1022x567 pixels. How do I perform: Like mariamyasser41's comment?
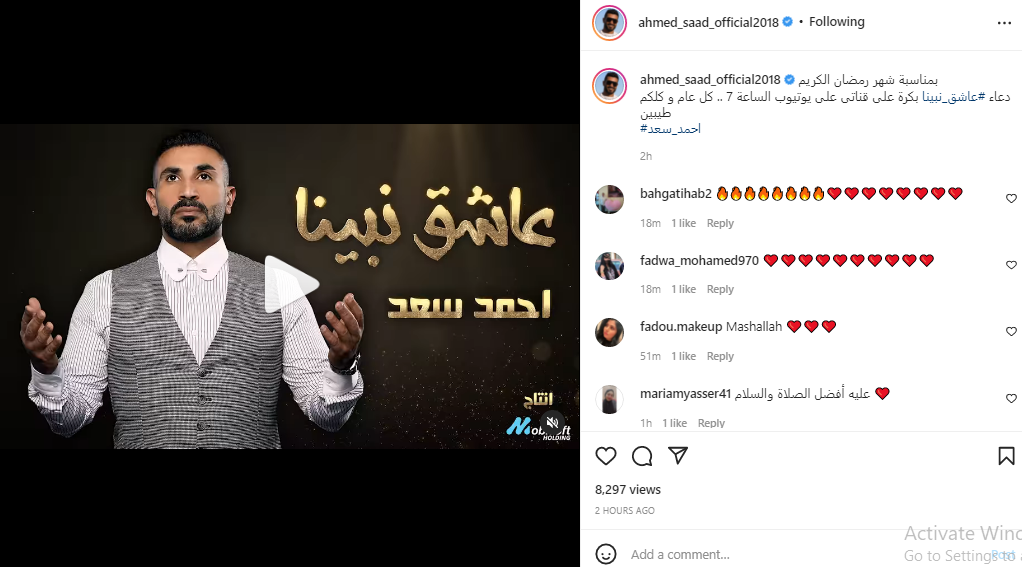(1011, 398)
